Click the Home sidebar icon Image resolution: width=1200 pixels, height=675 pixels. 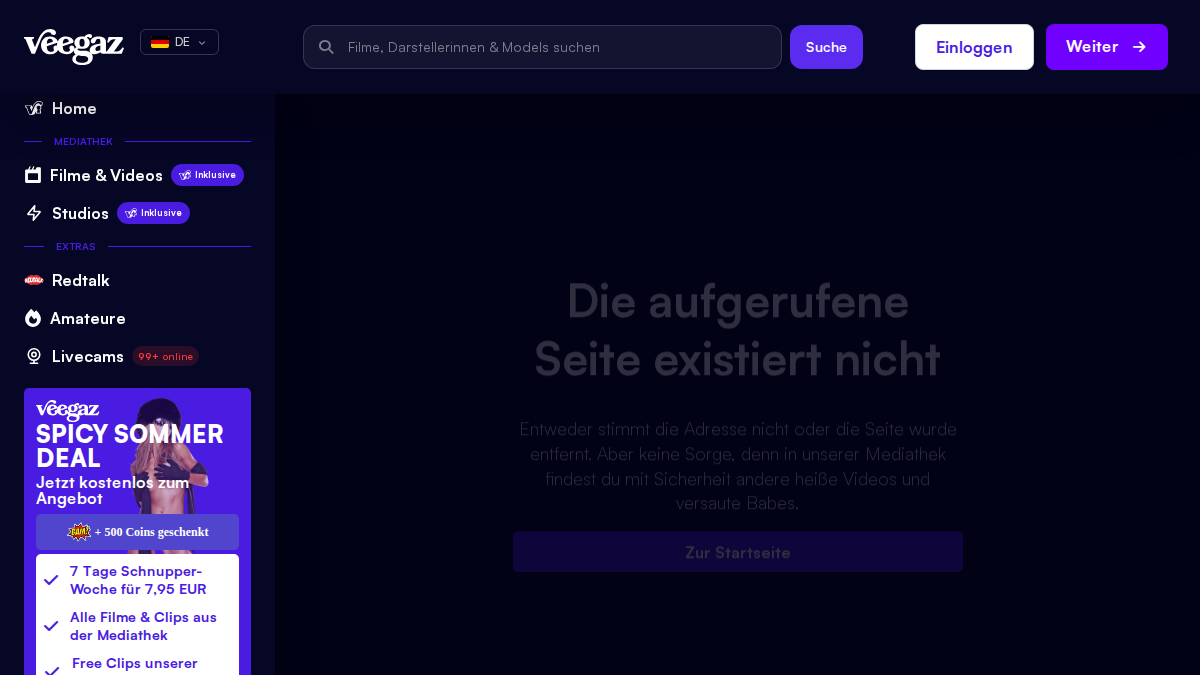click(x=33, y=108)
